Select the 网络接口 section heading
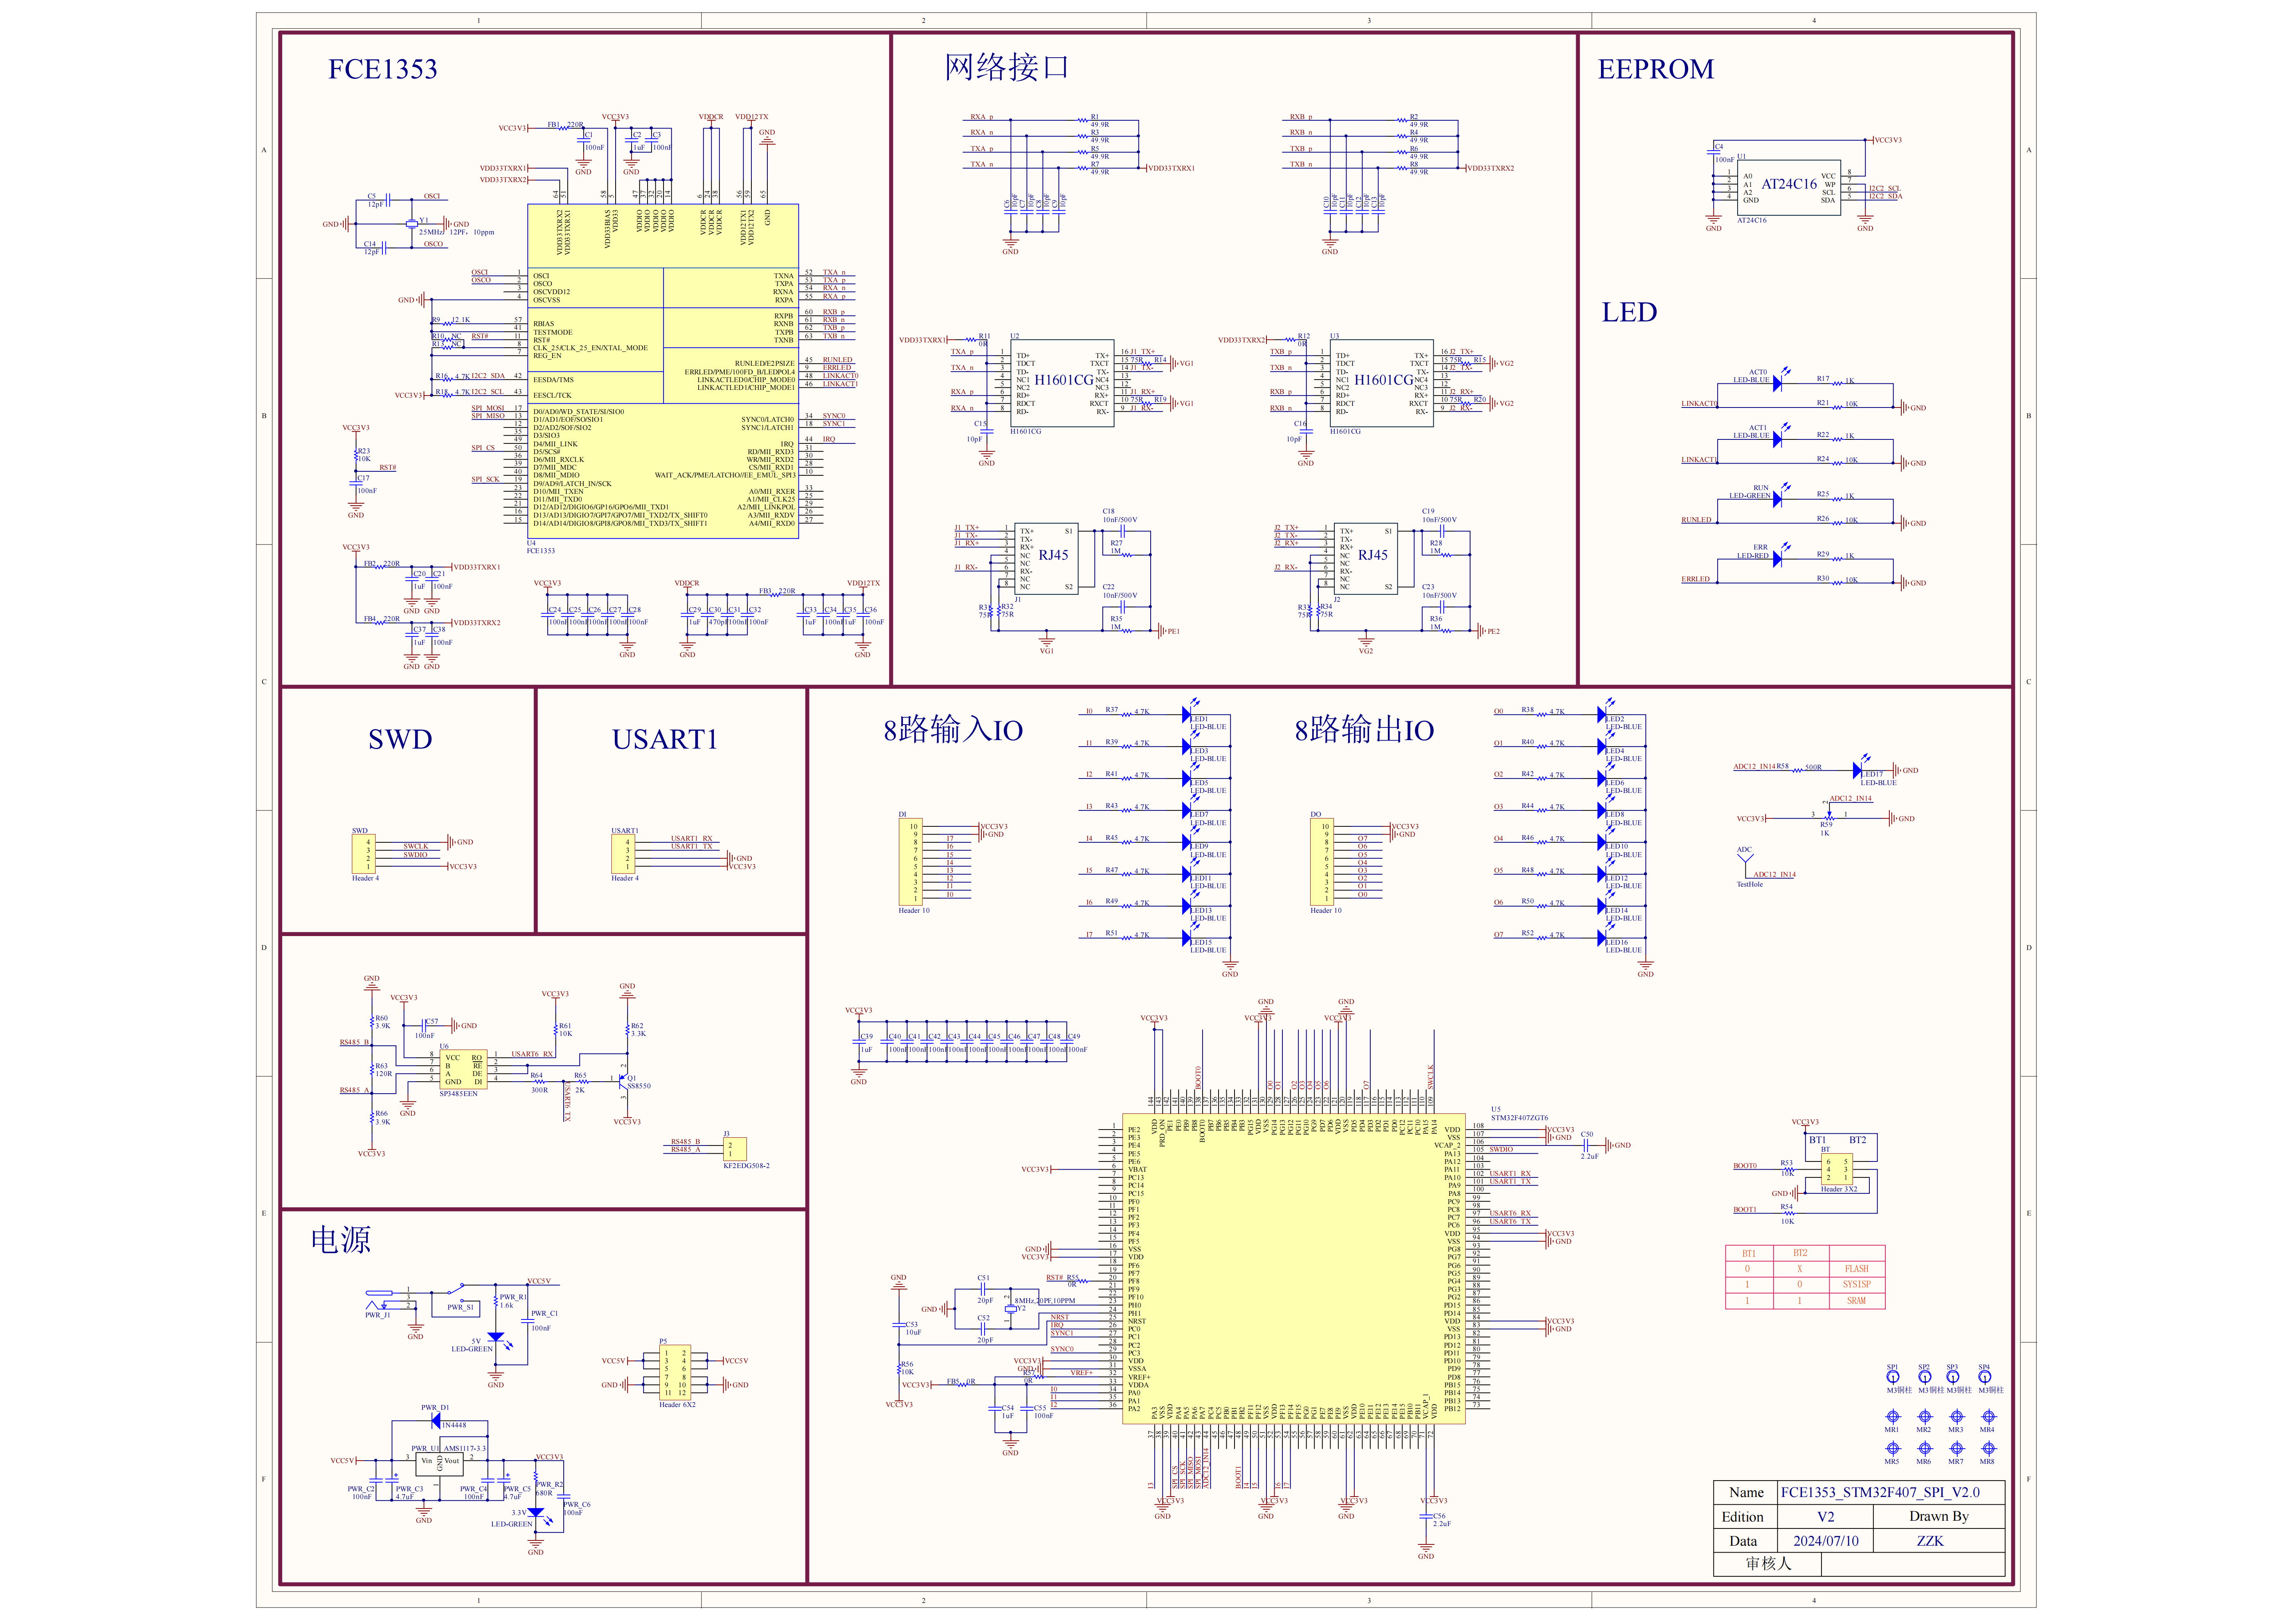Screen dimensions: 2296x1623 pos(1007,67)
